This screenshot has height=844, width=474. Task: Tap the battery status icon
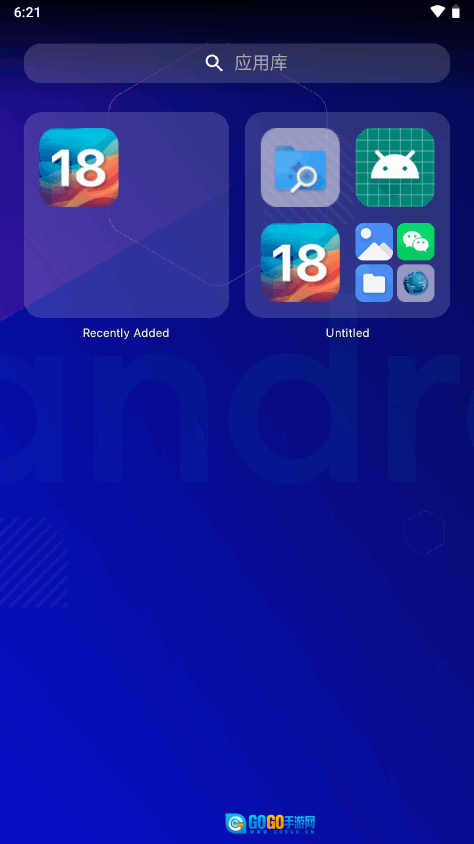click(x=456, y=11)
